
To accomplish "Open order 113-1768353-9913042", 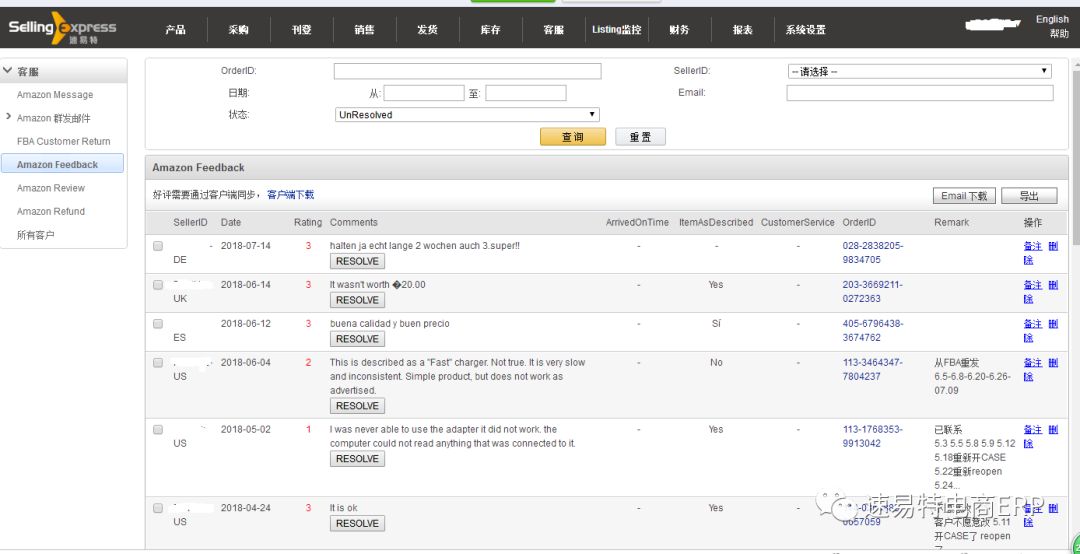I will point(873,436).
